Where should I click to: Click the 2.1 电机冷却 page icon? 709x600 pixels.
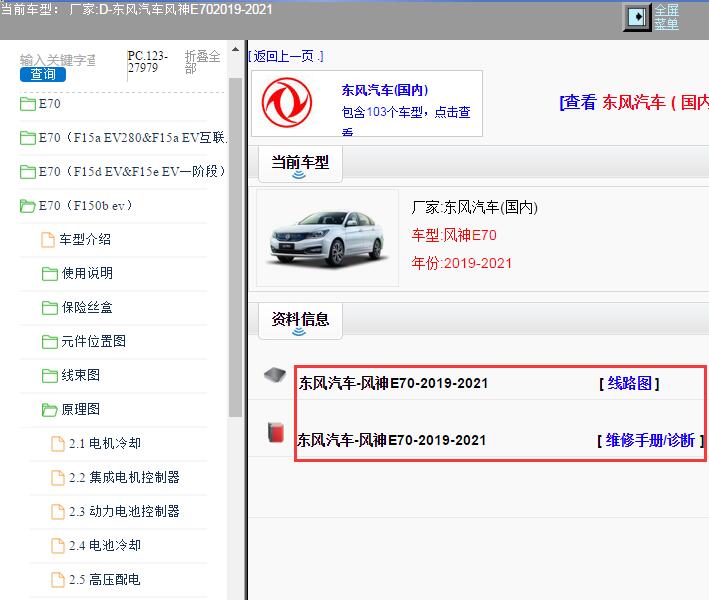(58, 444)
